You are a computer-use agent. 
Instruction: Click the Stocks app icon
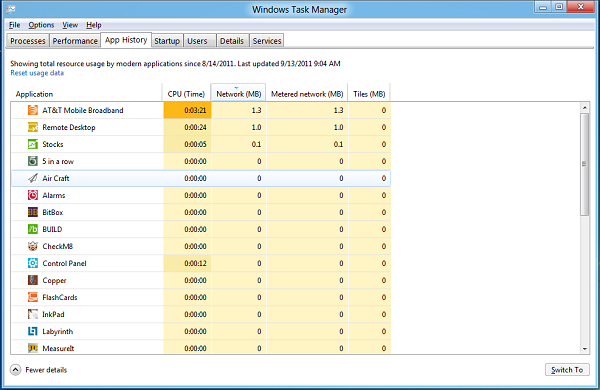[x=33, y=144]
